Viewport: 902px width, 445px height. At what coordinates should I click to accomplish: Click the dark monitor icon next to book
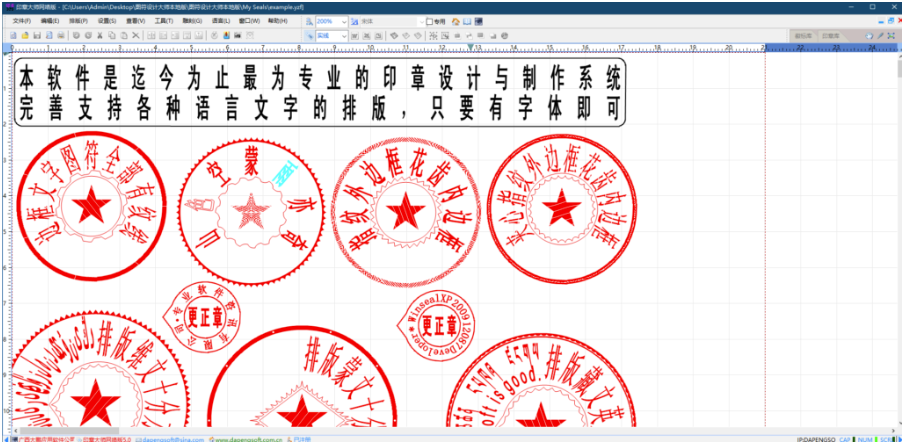coord(479,21)
